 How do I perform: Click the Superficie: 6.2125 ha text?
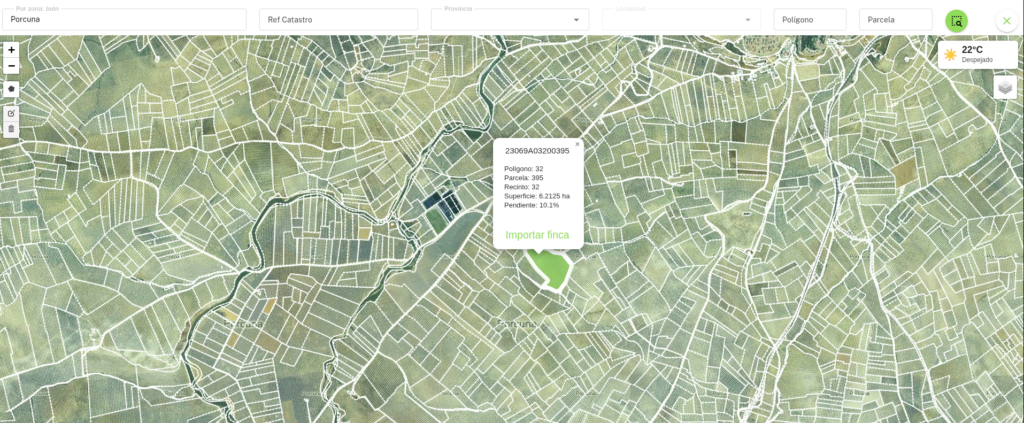tap(537, 196)
